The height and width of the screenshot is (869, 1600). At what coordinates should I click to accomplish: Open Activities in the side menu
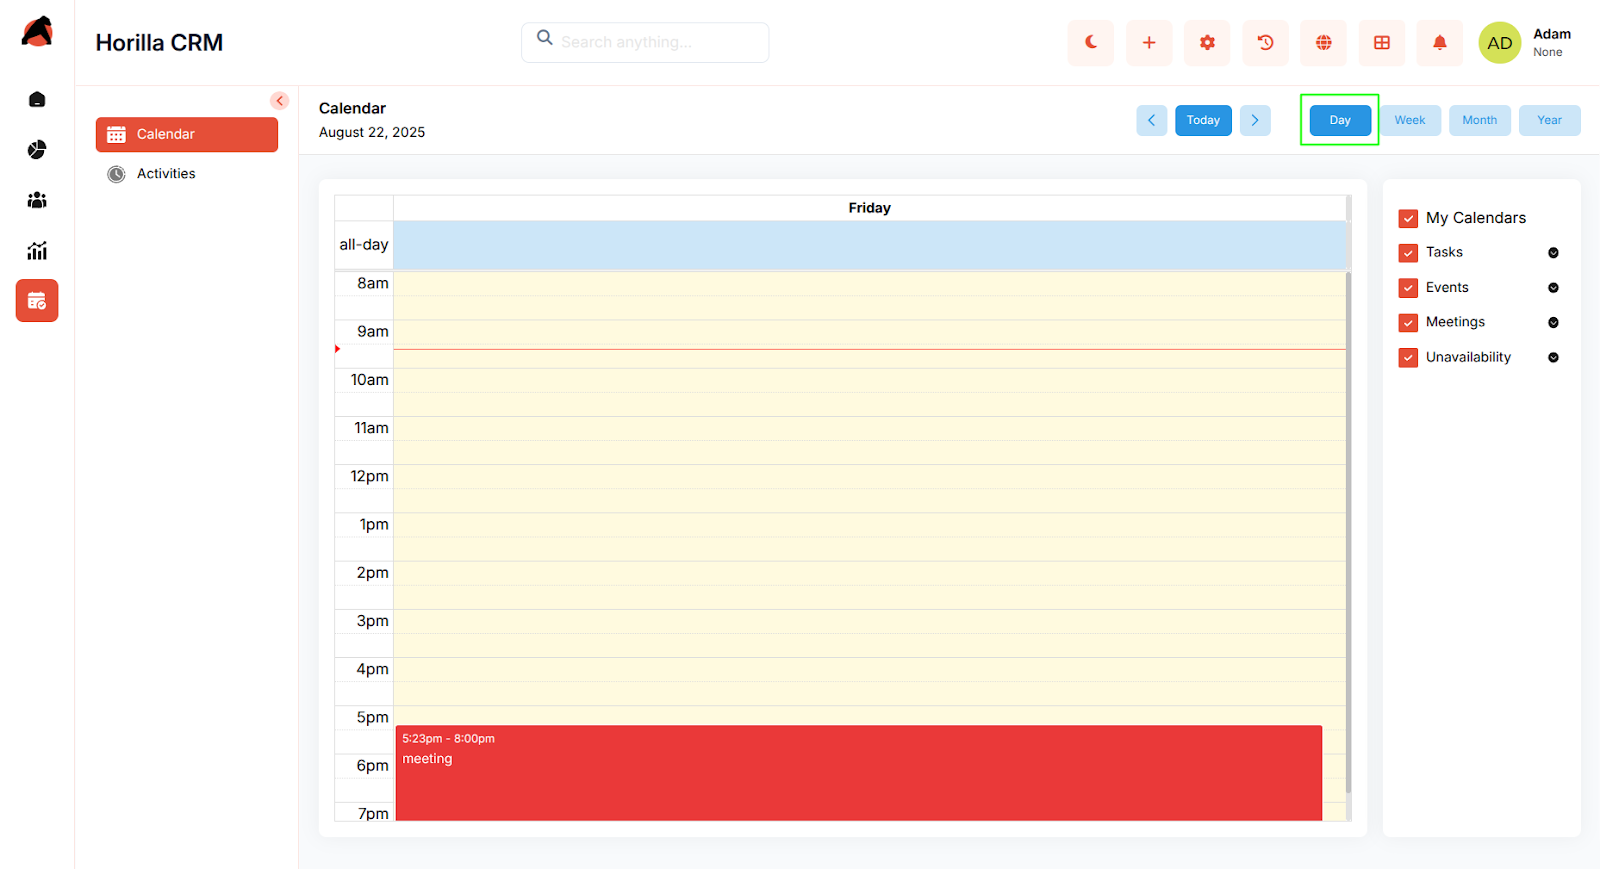(x=166, y=174)
